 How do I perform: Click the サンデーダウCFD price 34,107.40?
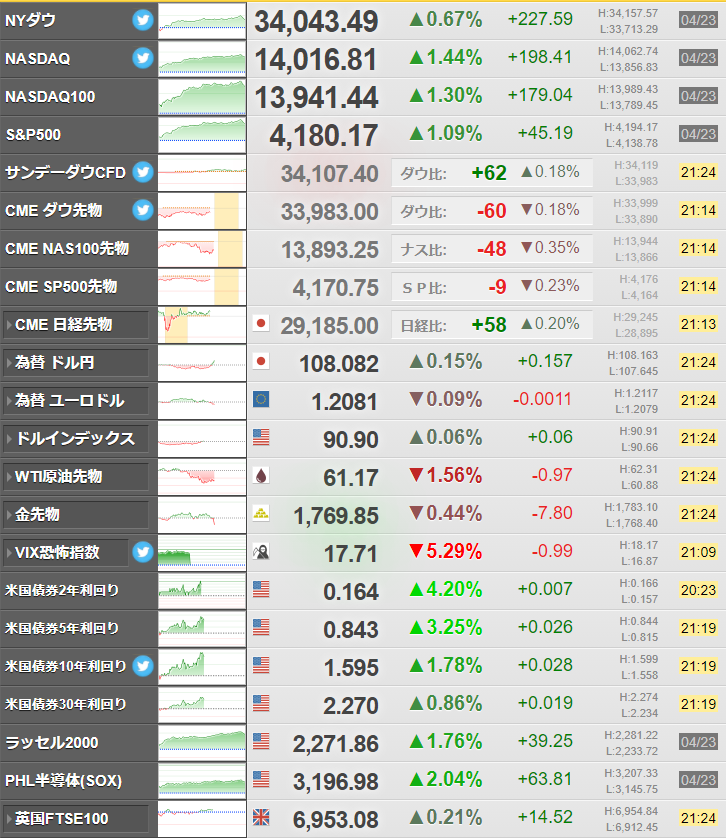[330, 174]
